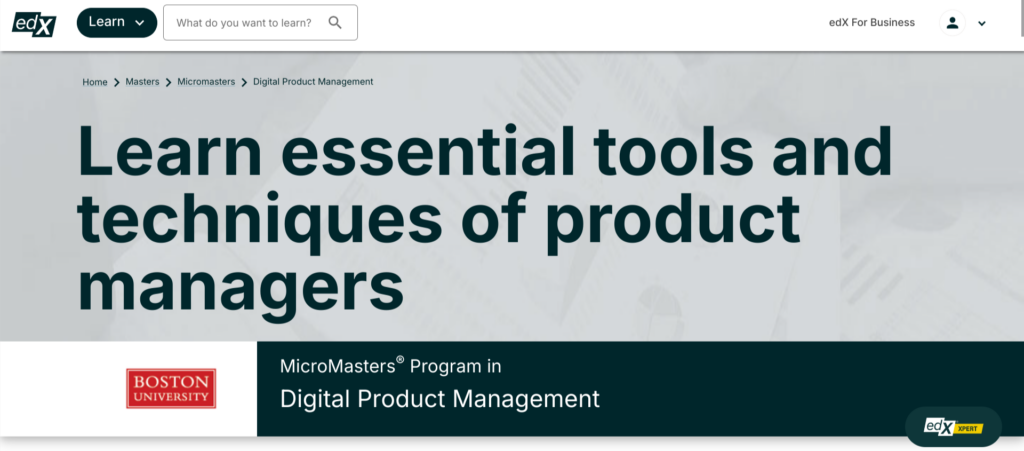Expand the Learn dropdown menu

point(116,22)
